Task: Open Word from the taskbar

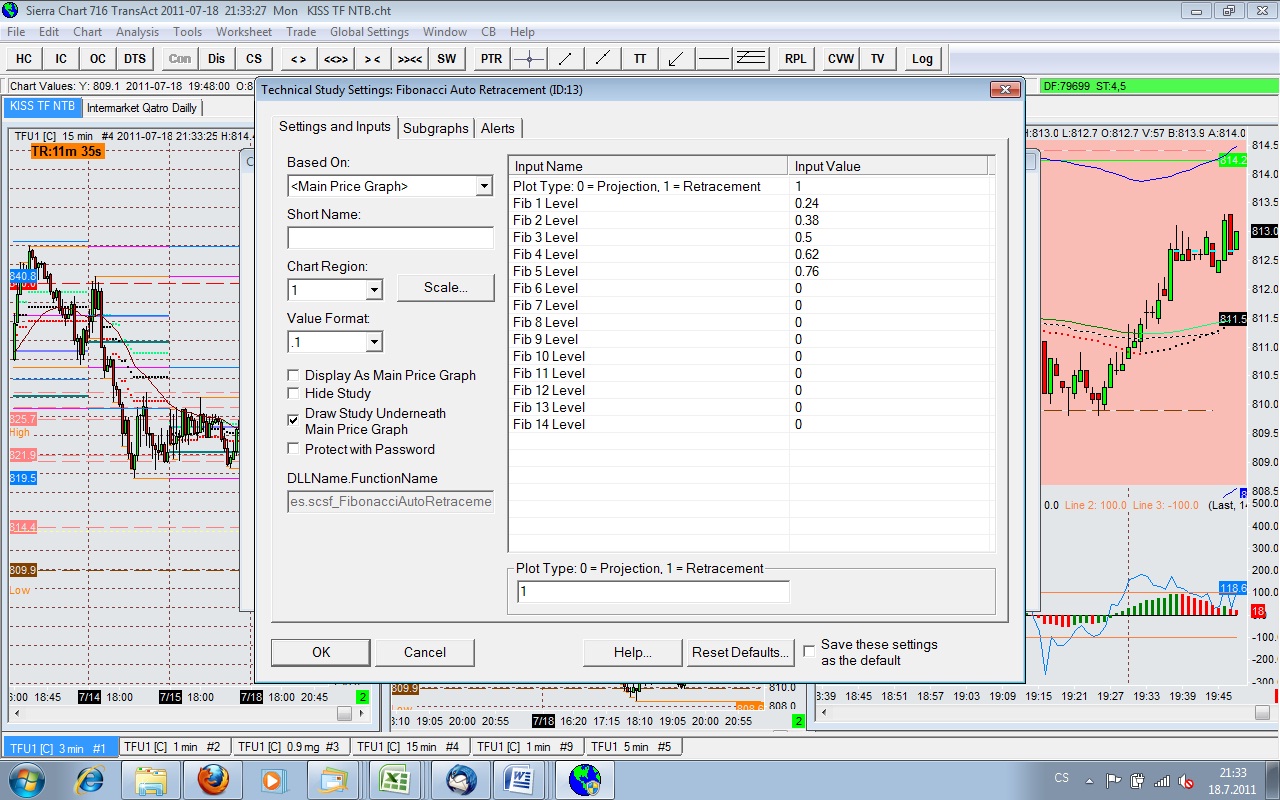Action: 520,778
